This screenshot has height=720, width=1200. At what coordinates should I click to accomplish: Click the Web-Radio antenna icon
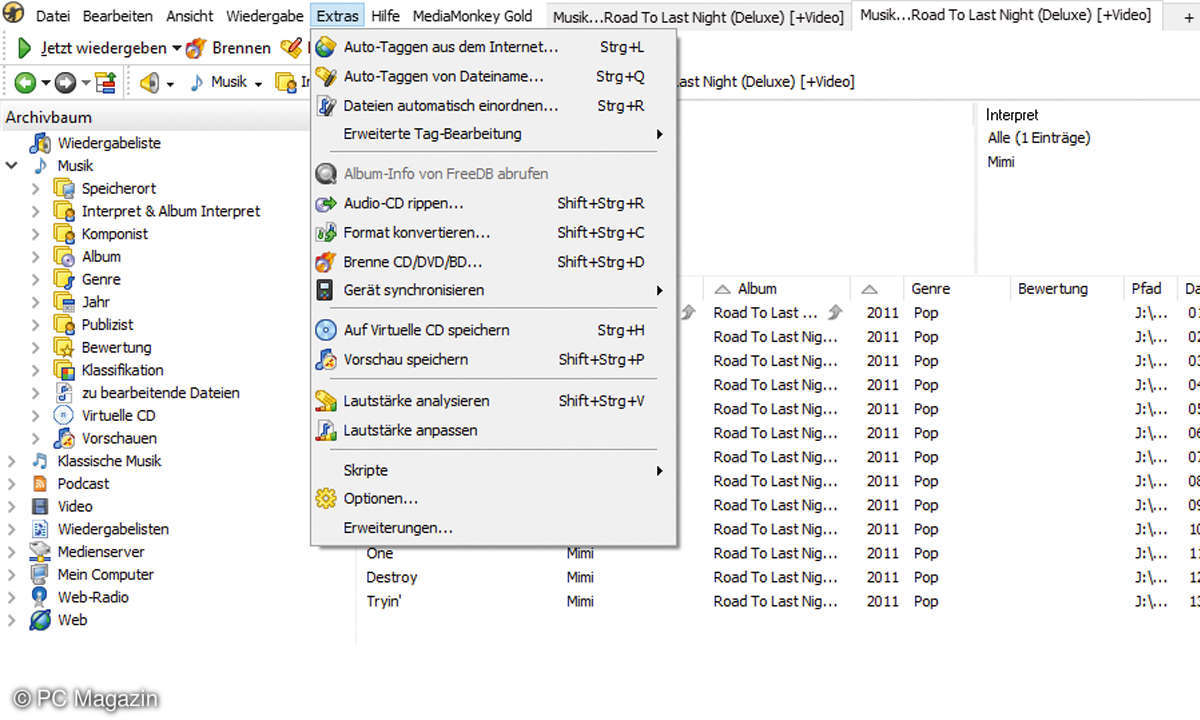(40, 597)
